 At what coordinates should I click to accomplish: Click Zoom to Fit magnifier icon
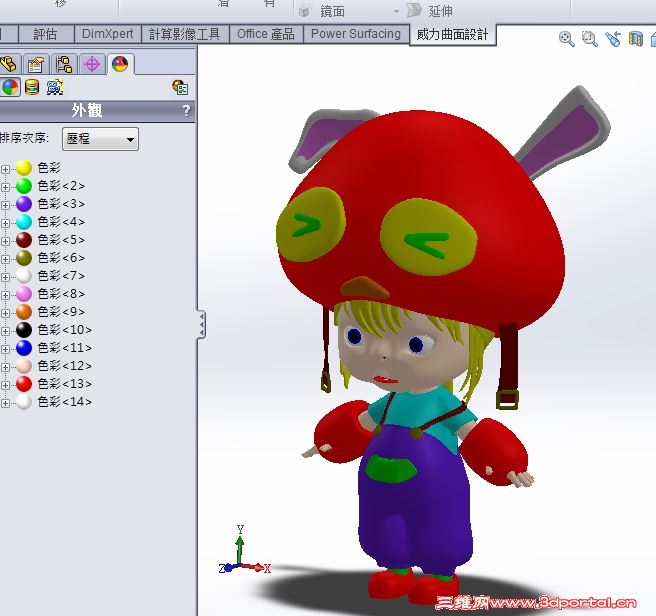click(x=566, y=39)
